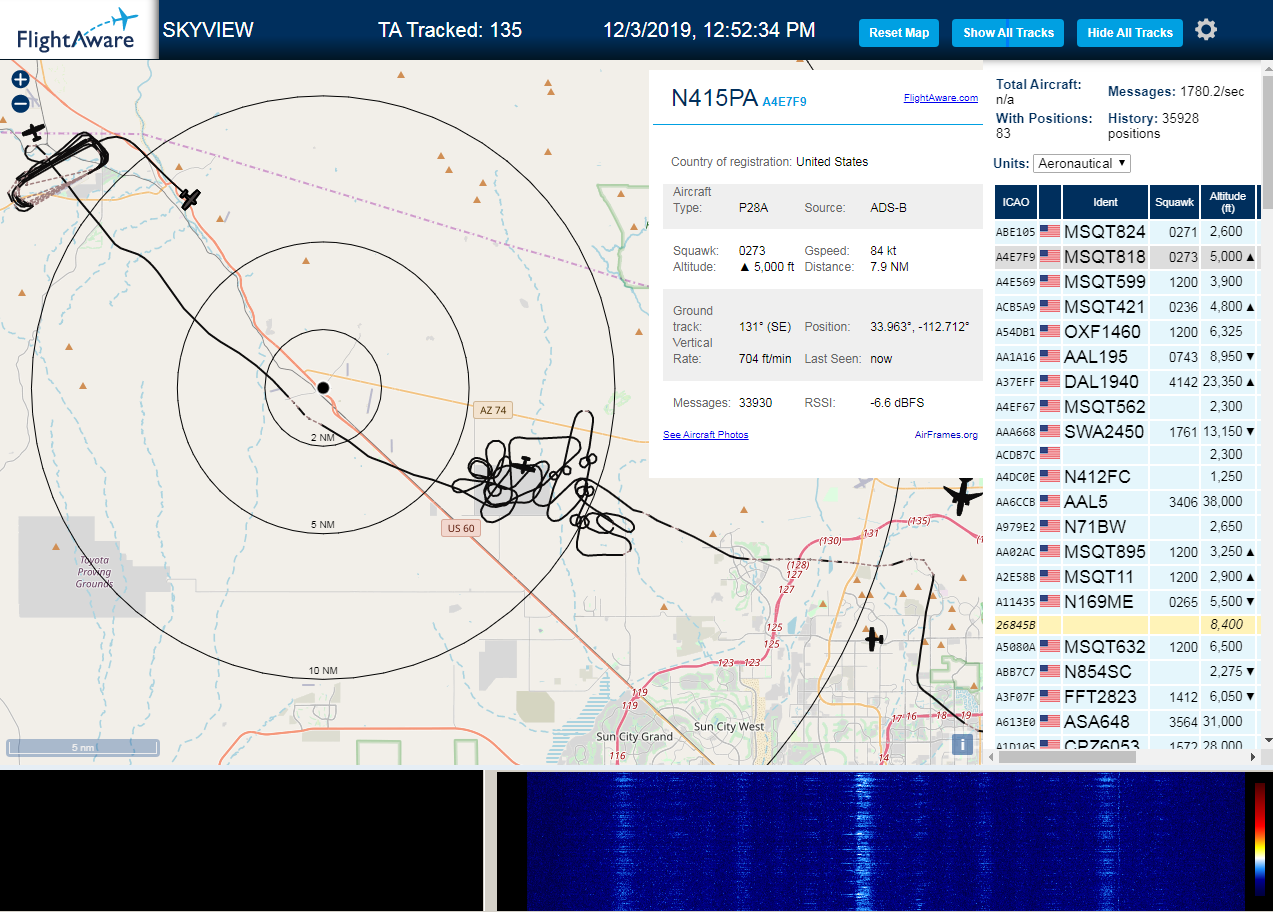Click the FlightAware logo
This screenshot has height=913, width=1273.
[x=78, y=30]
